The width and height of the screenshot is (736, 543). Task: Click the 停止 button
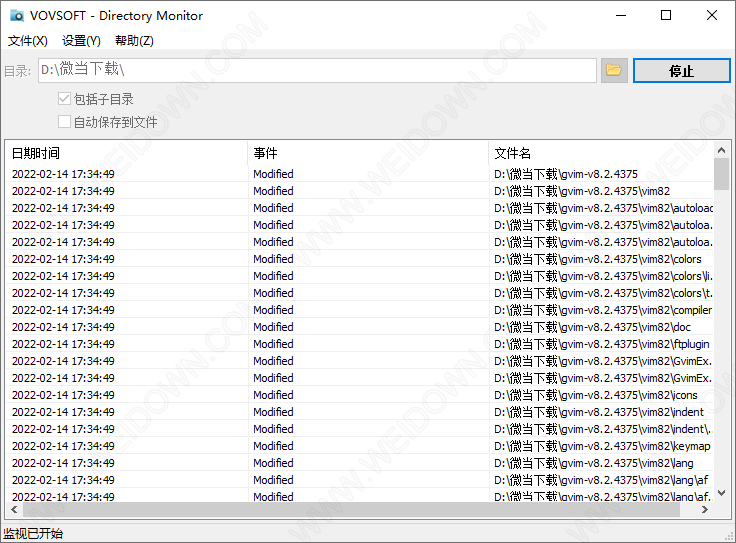682,70
